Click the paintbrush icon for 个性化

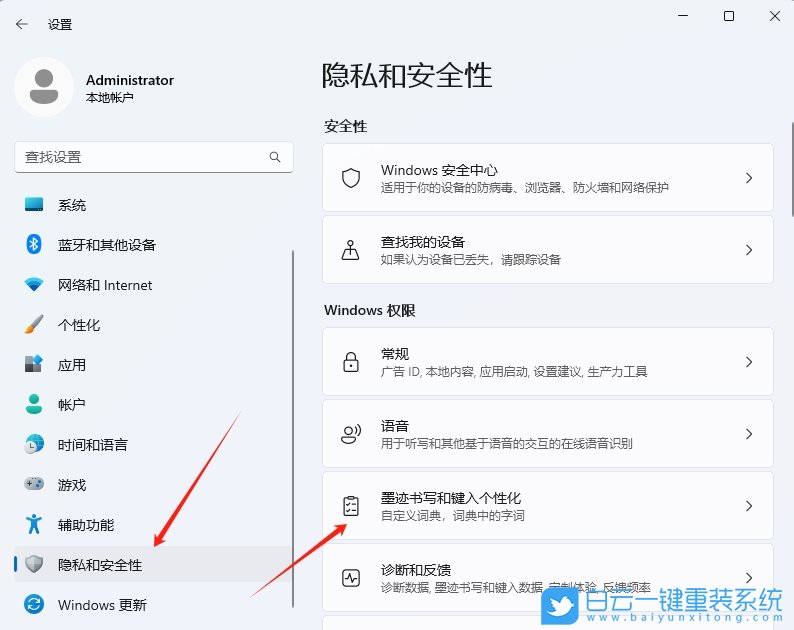[x=34, y=325]
